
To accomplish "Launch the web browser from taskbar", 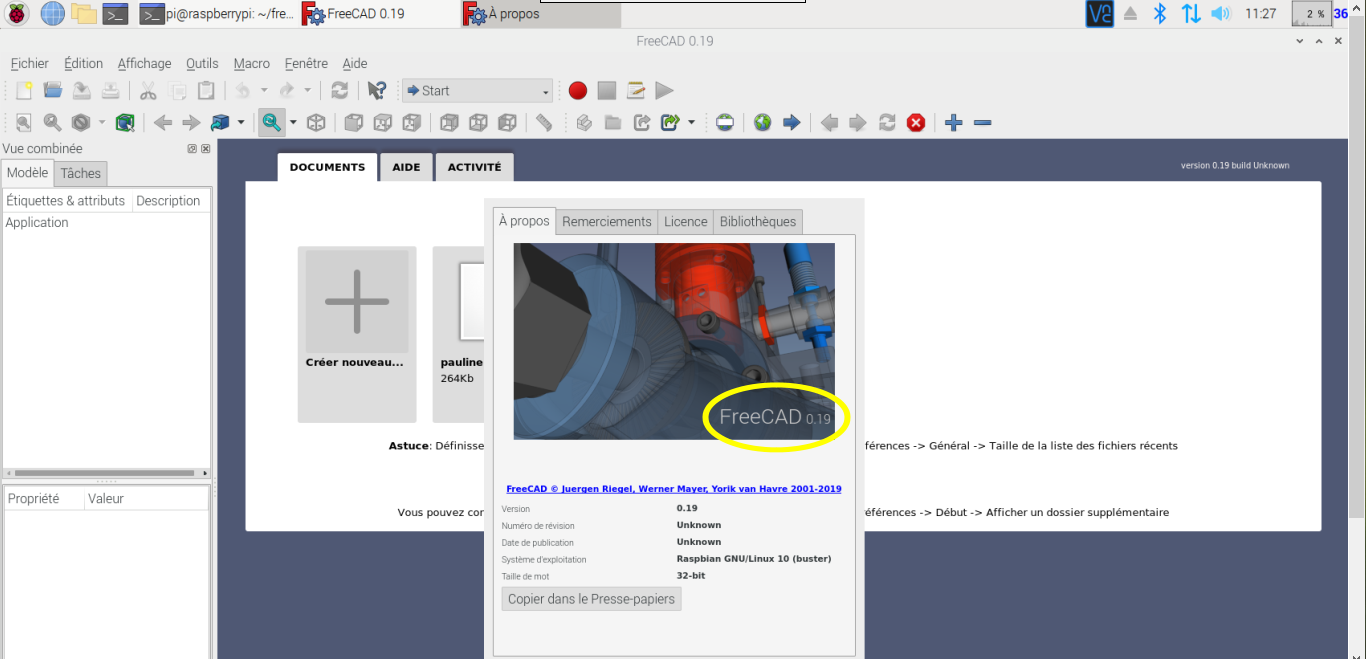I will click(x=52, y=14).
